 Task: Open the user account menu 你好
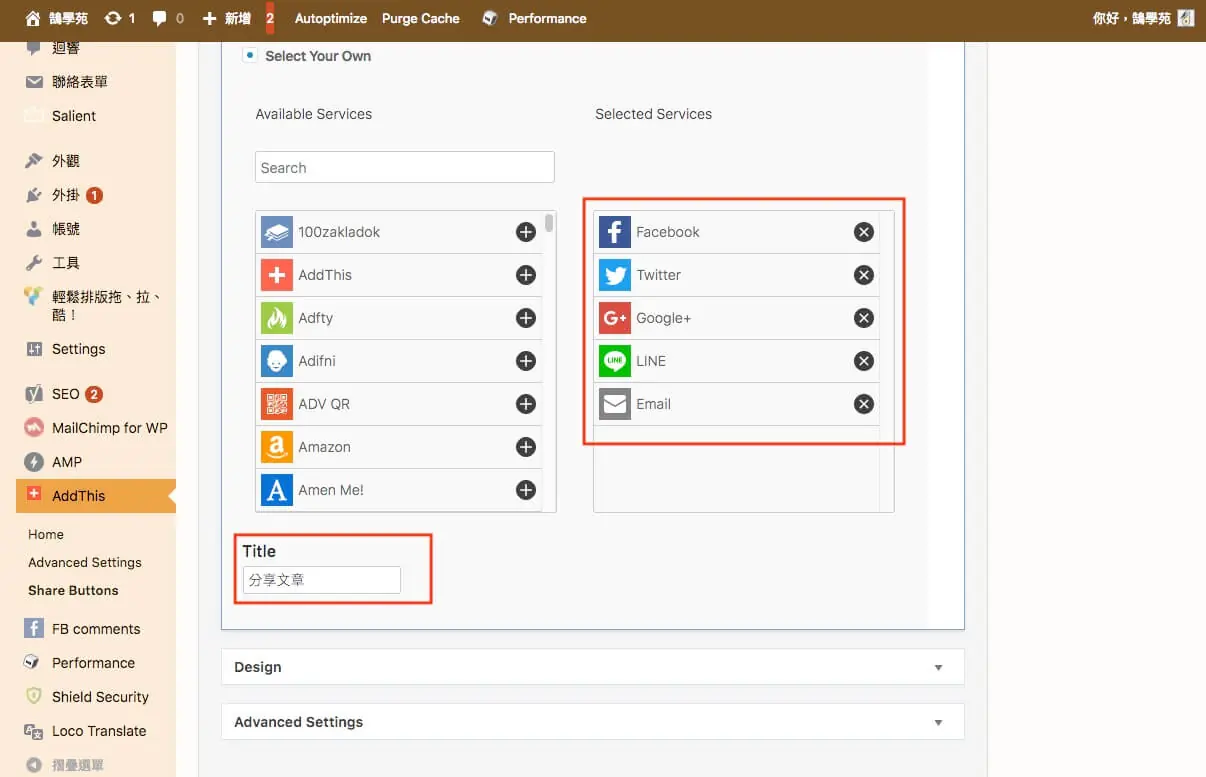tap(1143, 18)
